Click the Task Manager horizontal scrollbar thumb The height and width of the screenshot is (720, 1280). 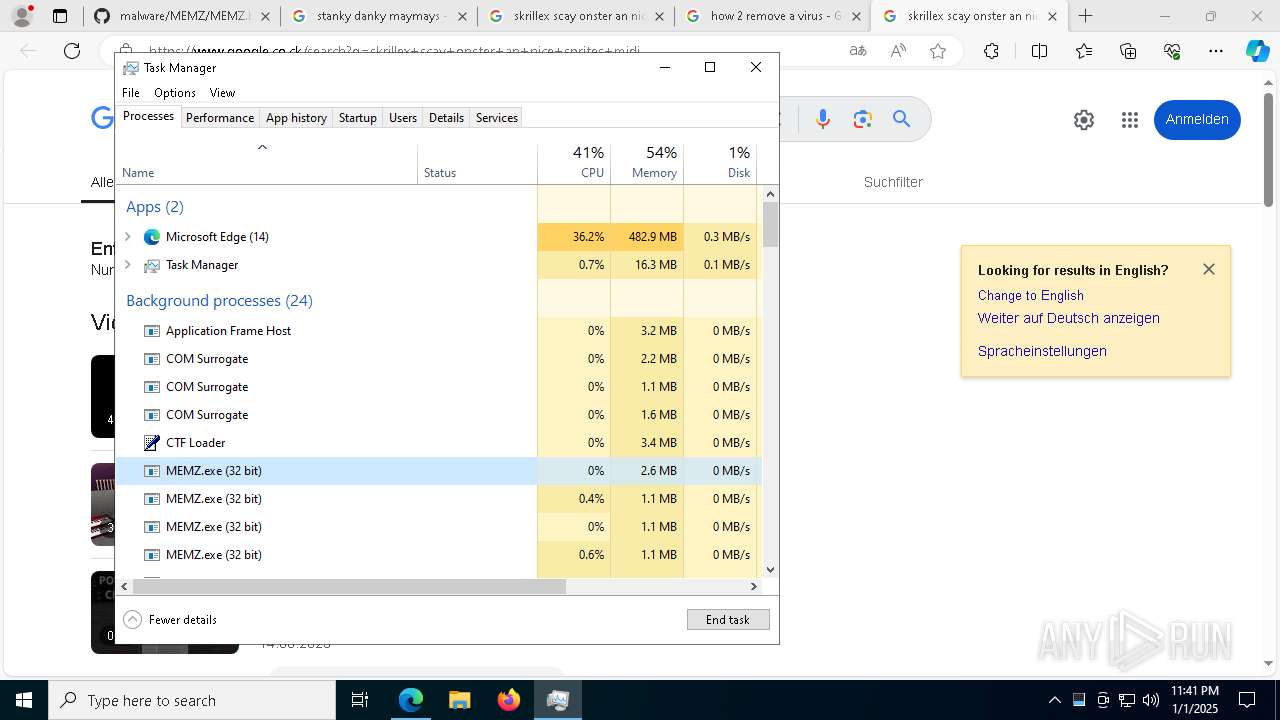click(349, 587)
